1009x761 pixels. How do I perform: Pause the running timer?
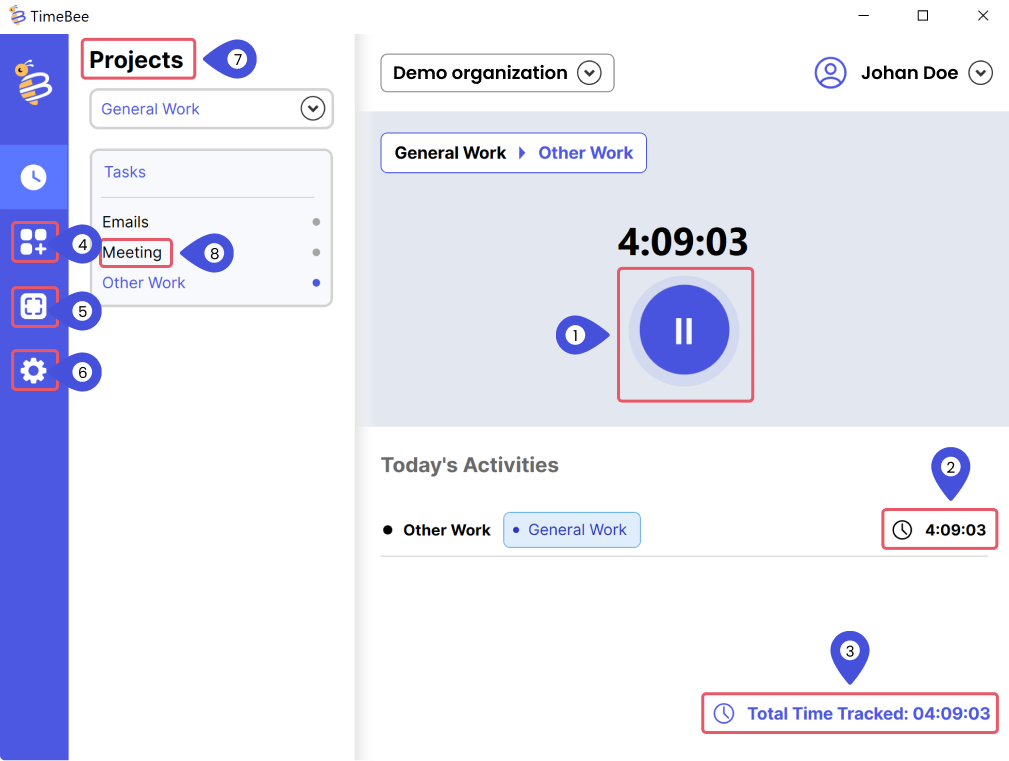pos(685,331)
